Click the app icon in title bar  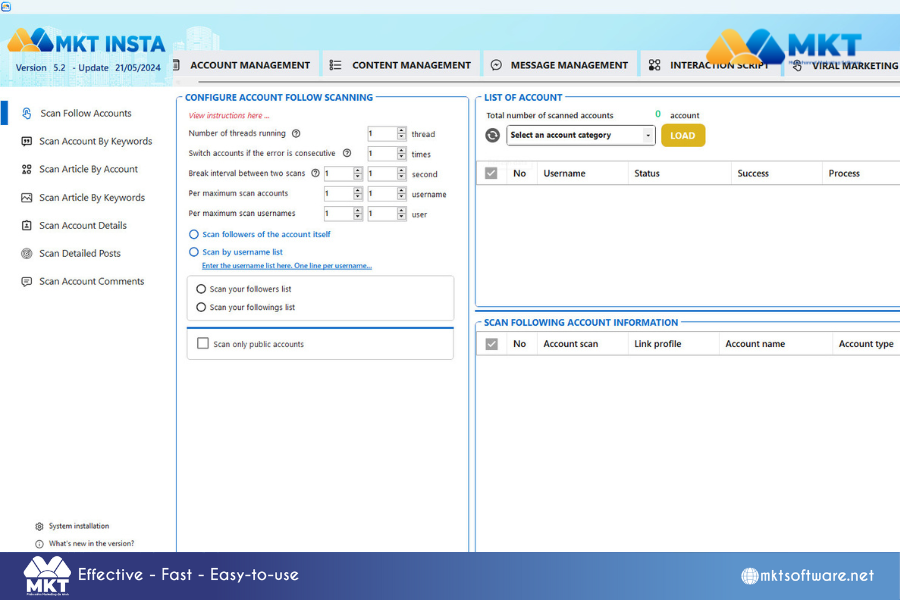coord(6,6)
